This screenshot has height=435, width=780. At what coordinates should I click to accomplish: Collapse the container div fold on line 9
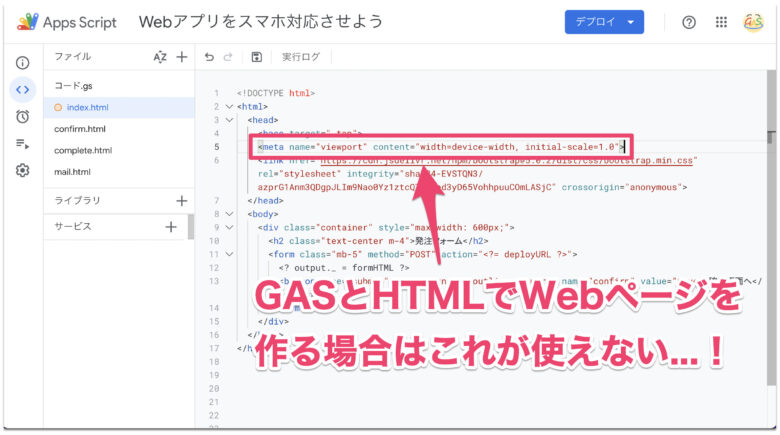pyautogui.click(x=229, y=227)
